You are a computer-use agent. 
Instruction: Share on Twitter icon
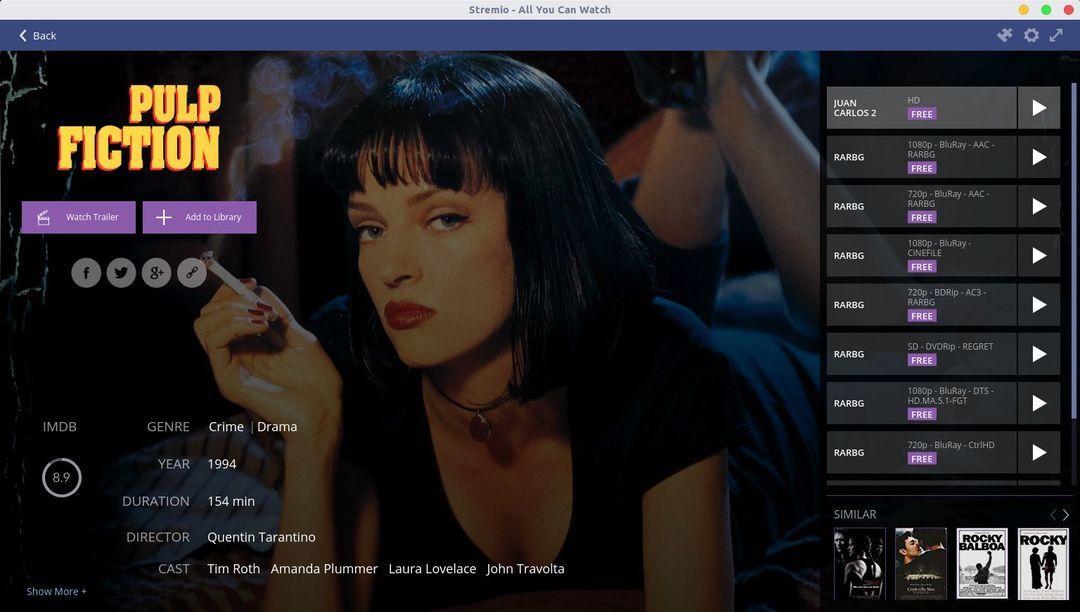(x=121, y=272)
